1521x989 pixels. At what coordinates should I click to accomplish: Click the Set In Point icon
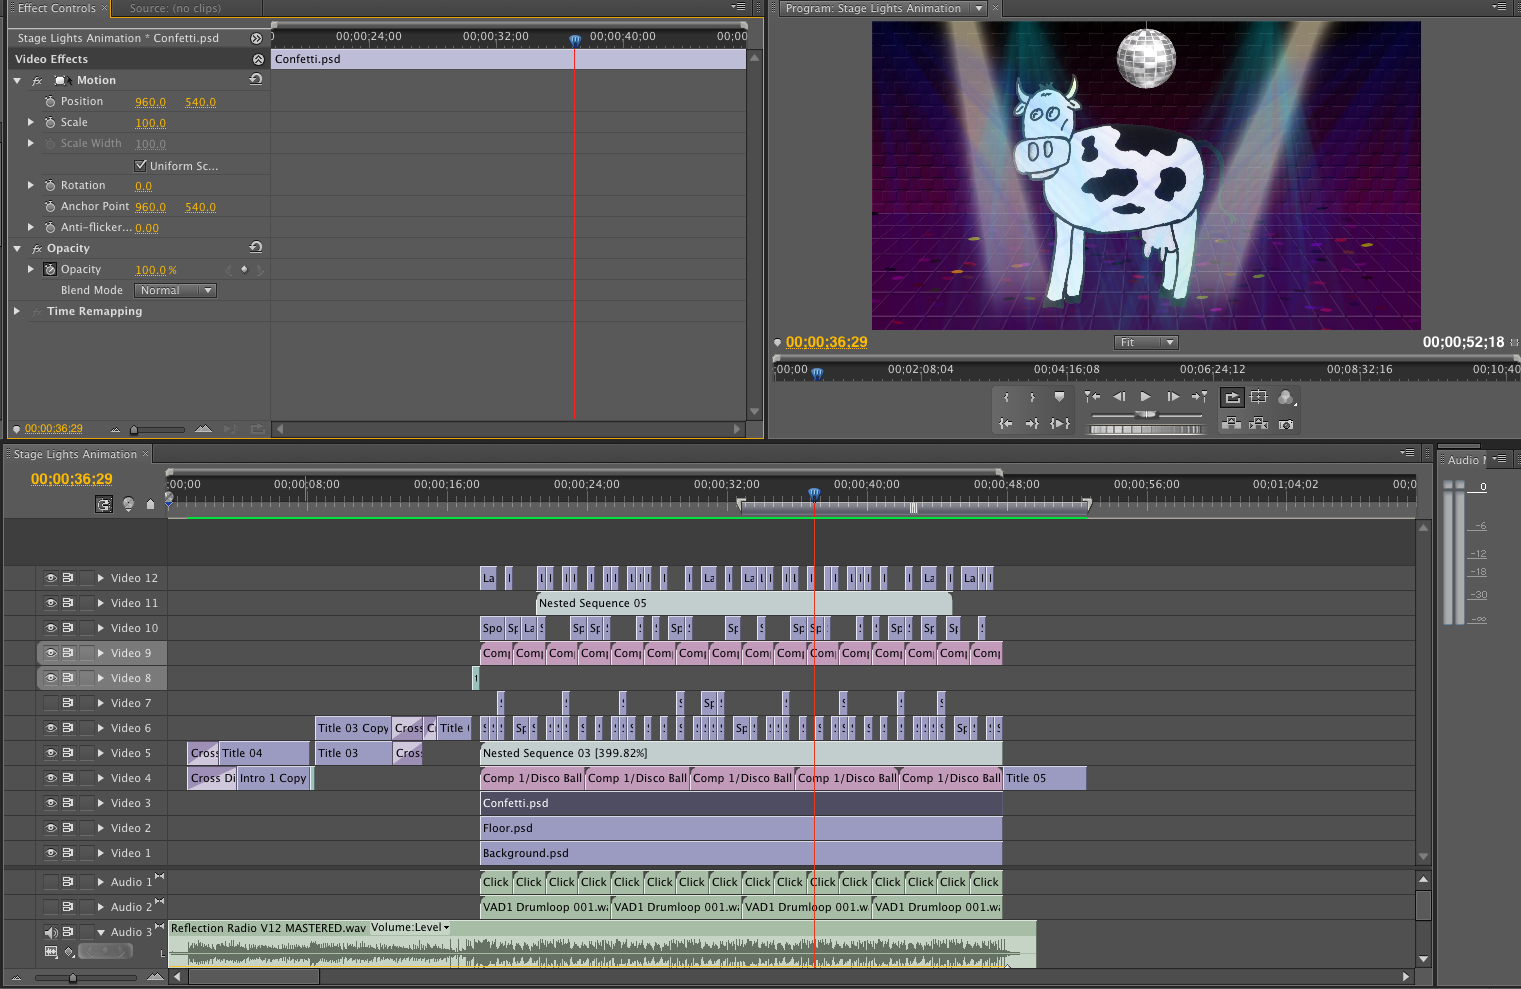tap(1006, 398)
